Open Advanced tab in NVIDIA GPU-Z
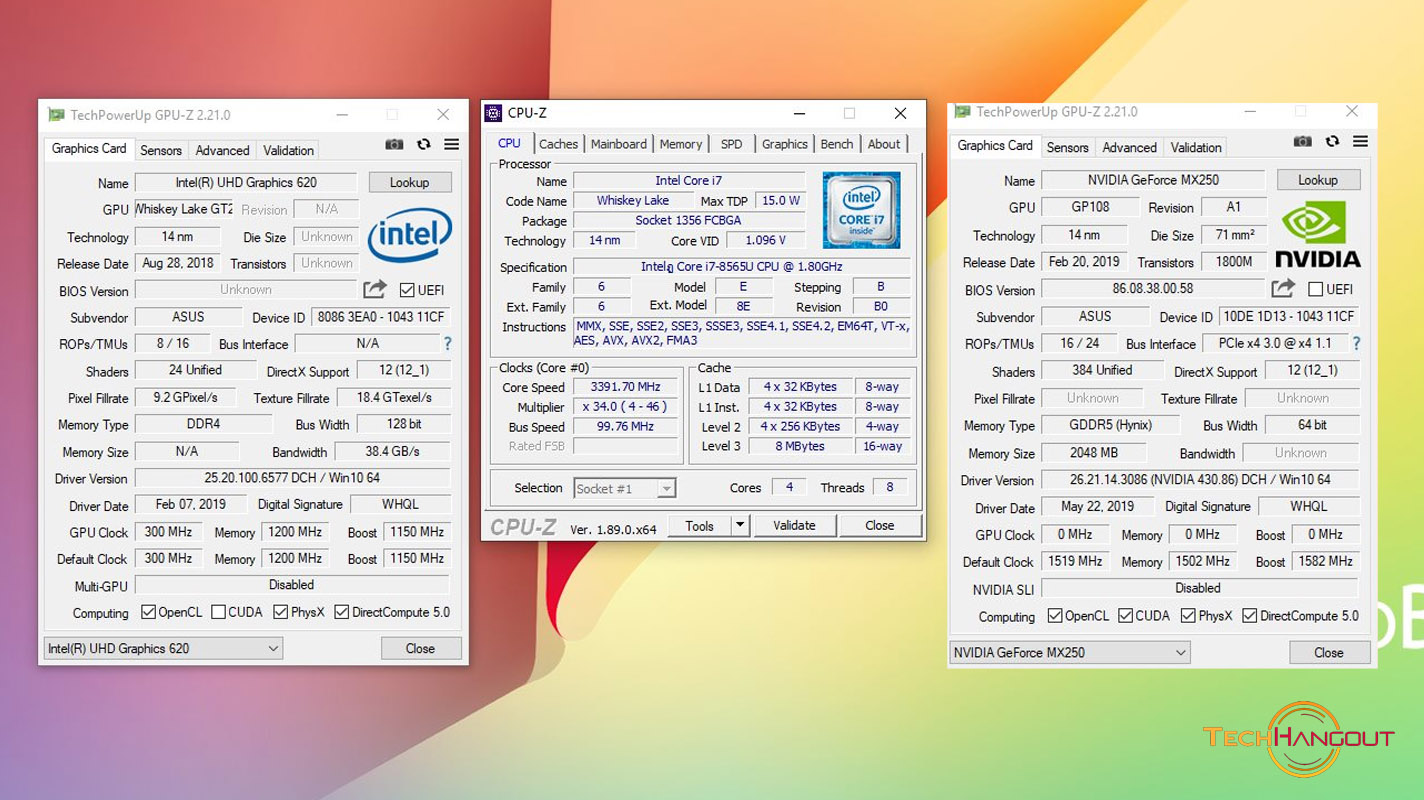The width and height of the screenshot is (1424, 800). [1129, 147]
